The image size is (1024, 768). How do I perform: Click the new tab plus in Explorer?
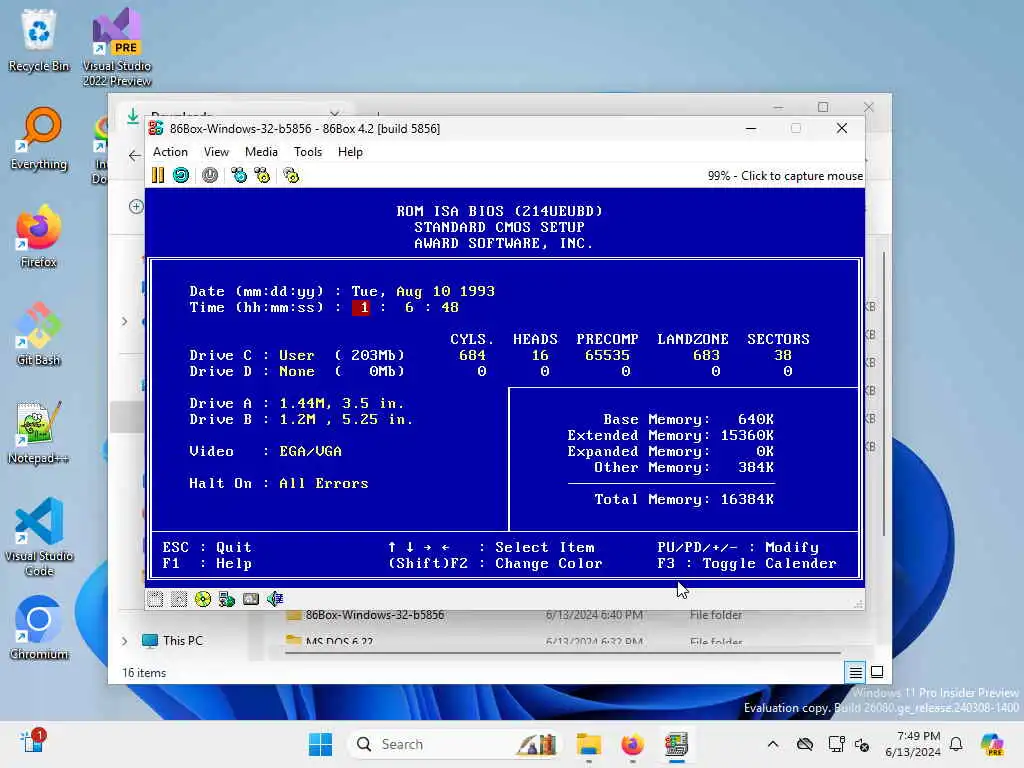click(x=377, y=115)
